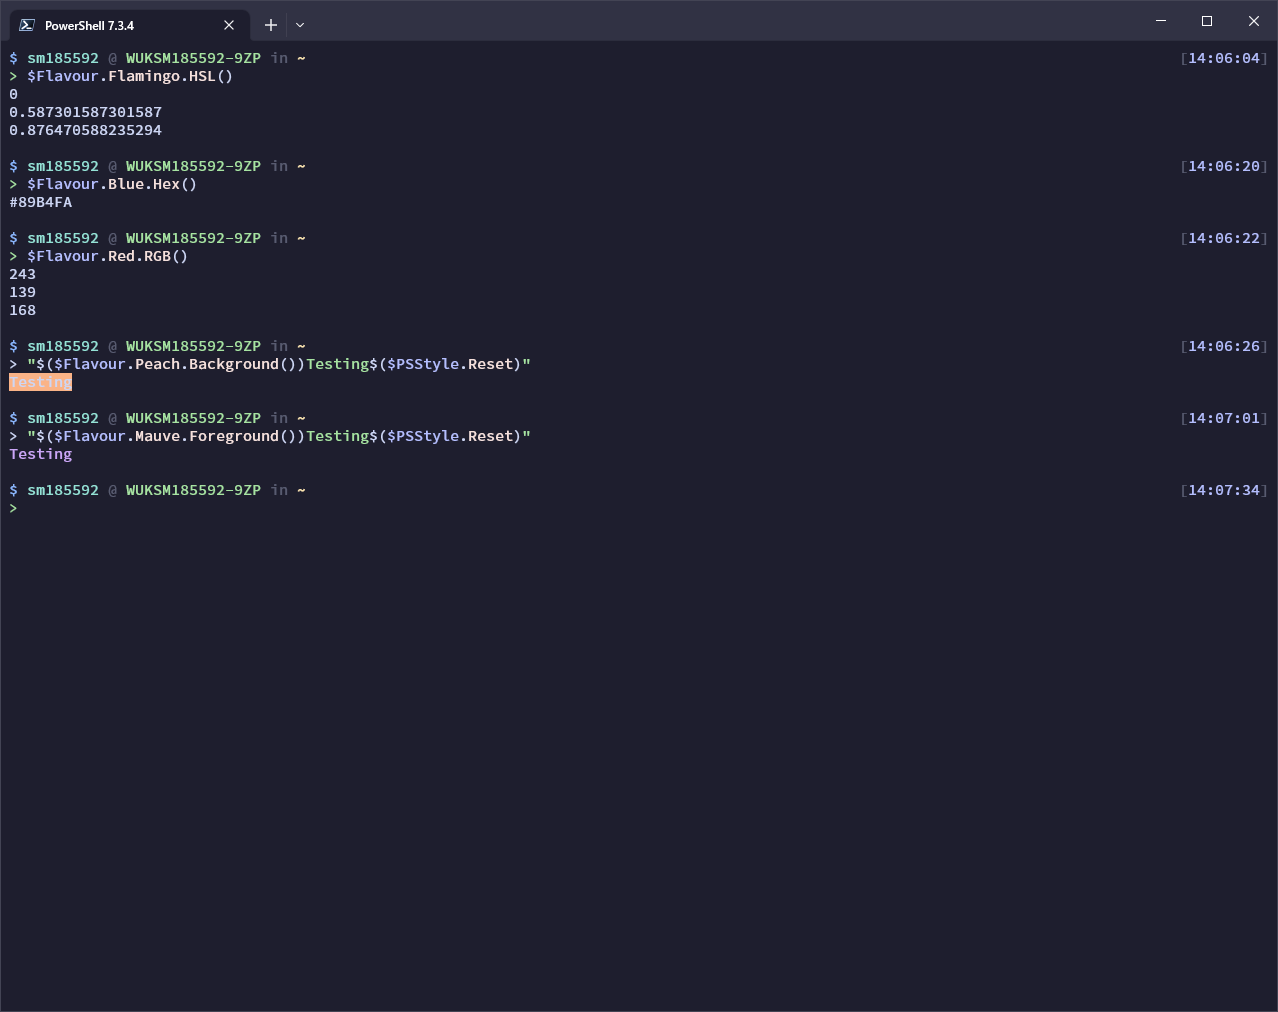Click the minimize window icon

tap(1160, 20)
